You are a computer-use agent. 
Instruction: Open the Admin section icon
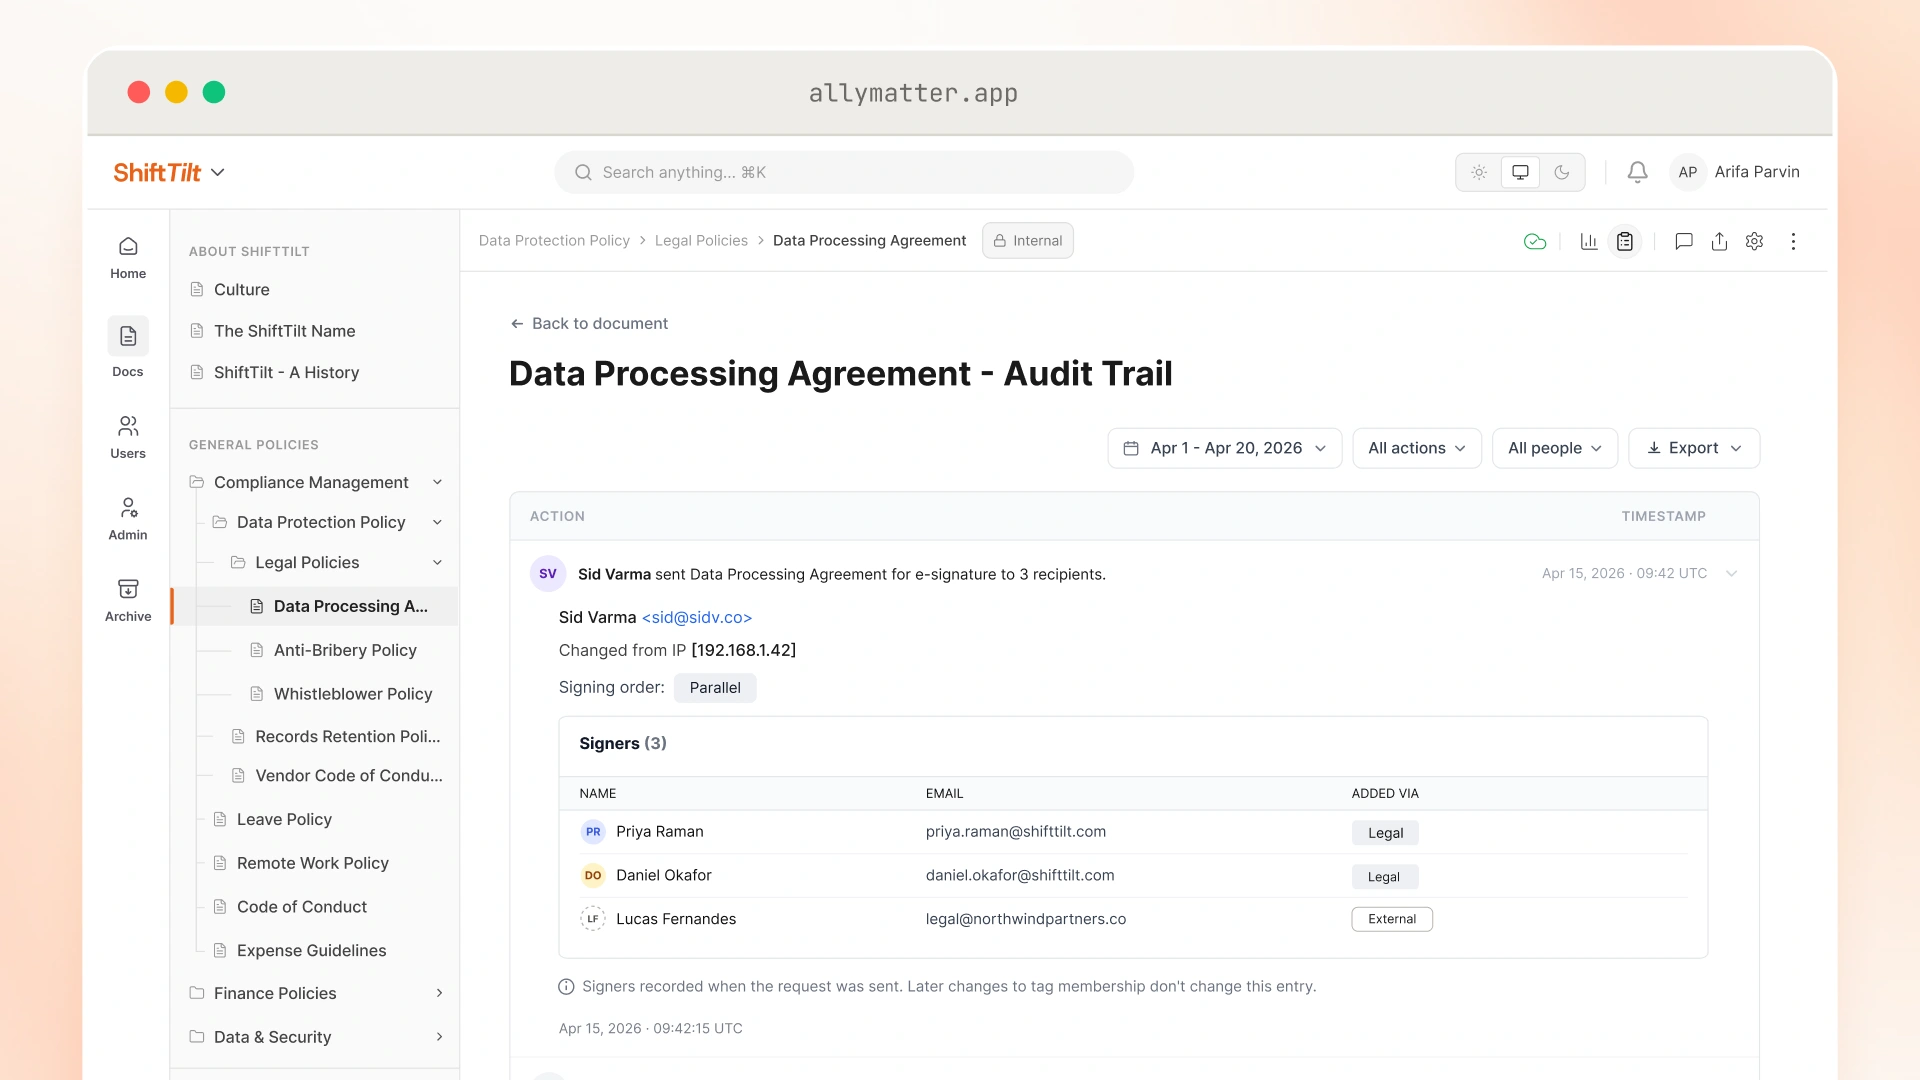128,508
